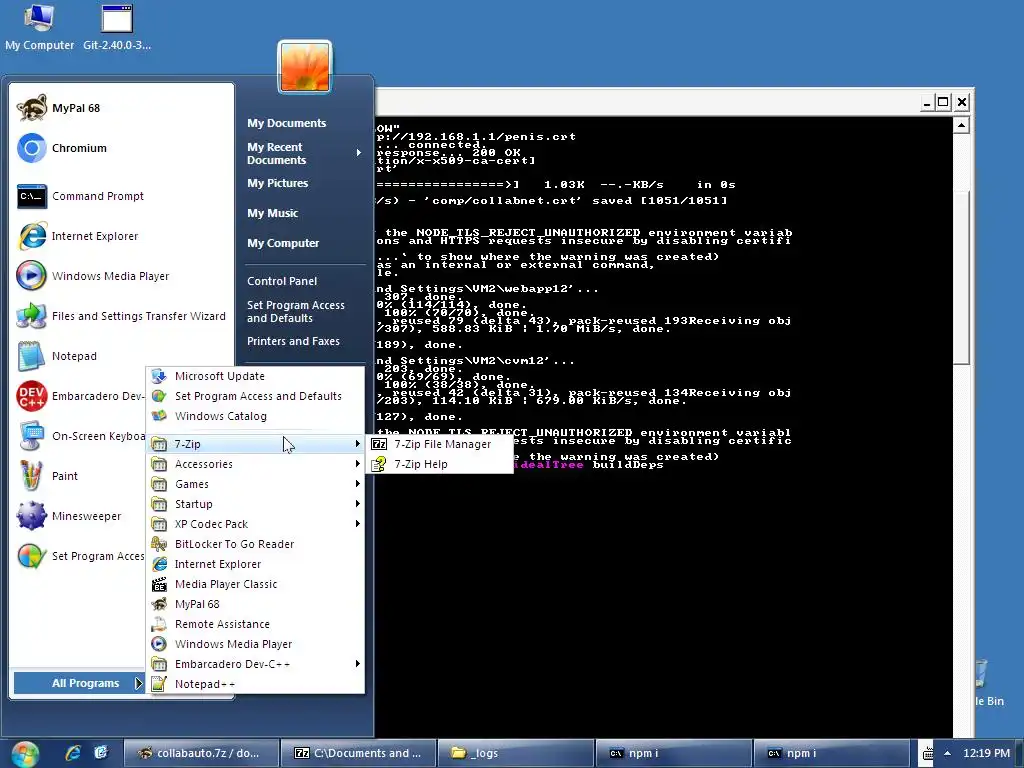Open 7-Zip File Manager
This screenshot has width=1024, height=768.
[440, 444]
